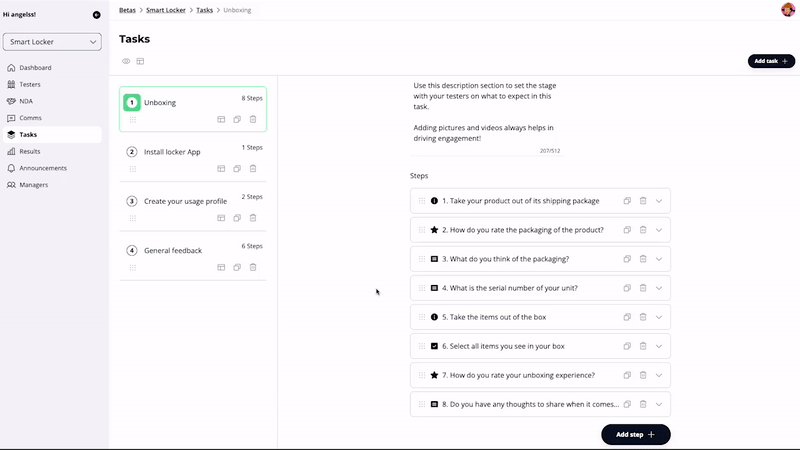Expand step 8 any thoughts to share
The width and height of the screenshot is (800, 450).
coord(659,405)
